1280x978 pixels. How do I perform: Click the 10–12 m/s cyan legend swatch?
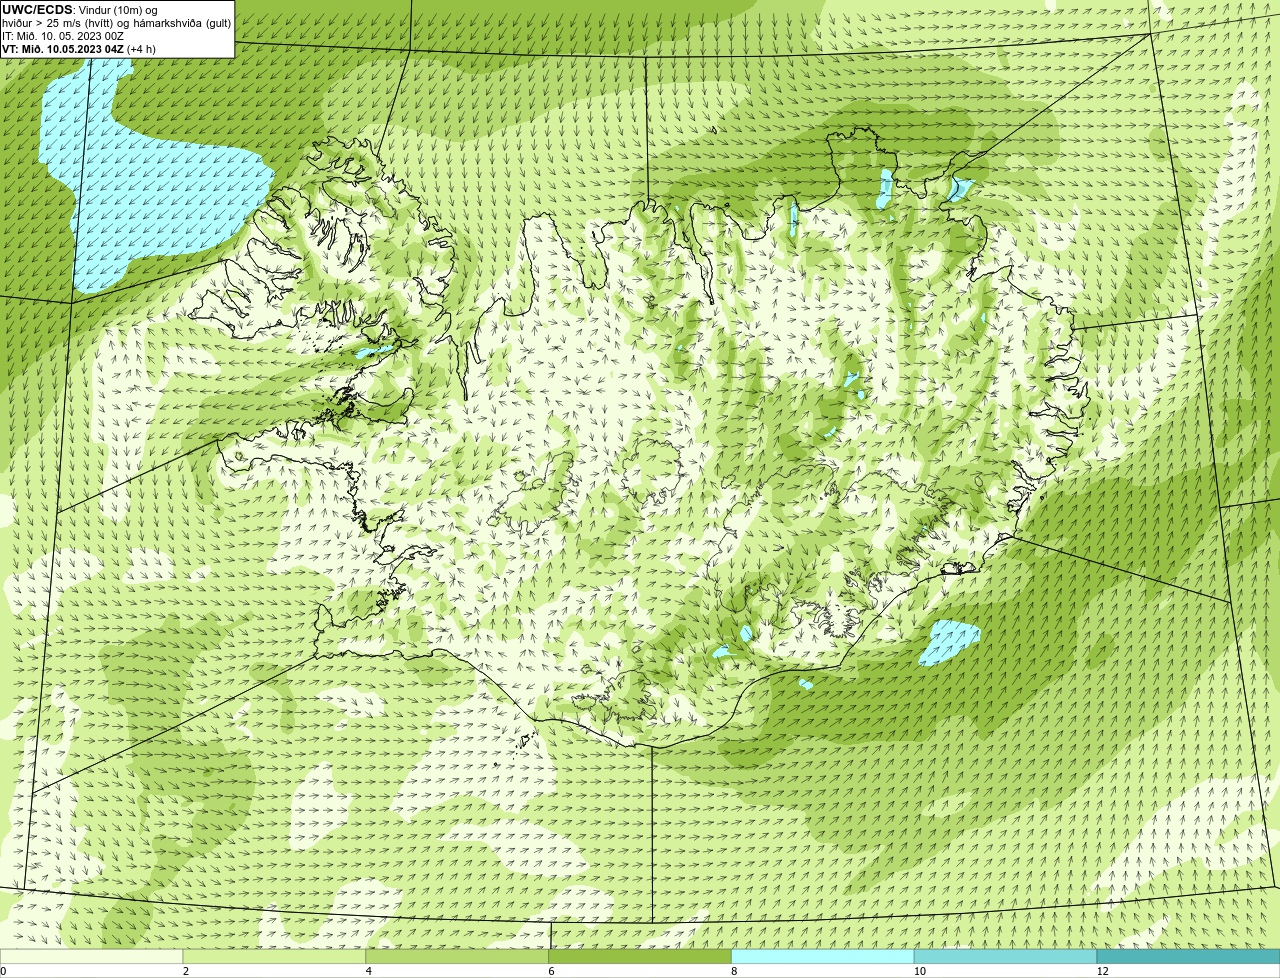tap(1005, 956)
